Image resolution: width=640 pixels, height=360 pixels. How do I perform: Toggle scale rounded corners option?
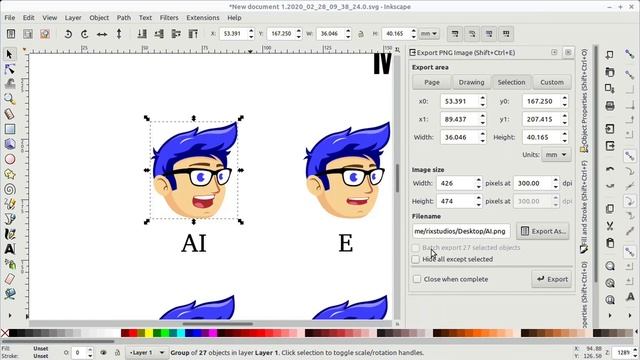pyautogui.click(x=472, y=34)
